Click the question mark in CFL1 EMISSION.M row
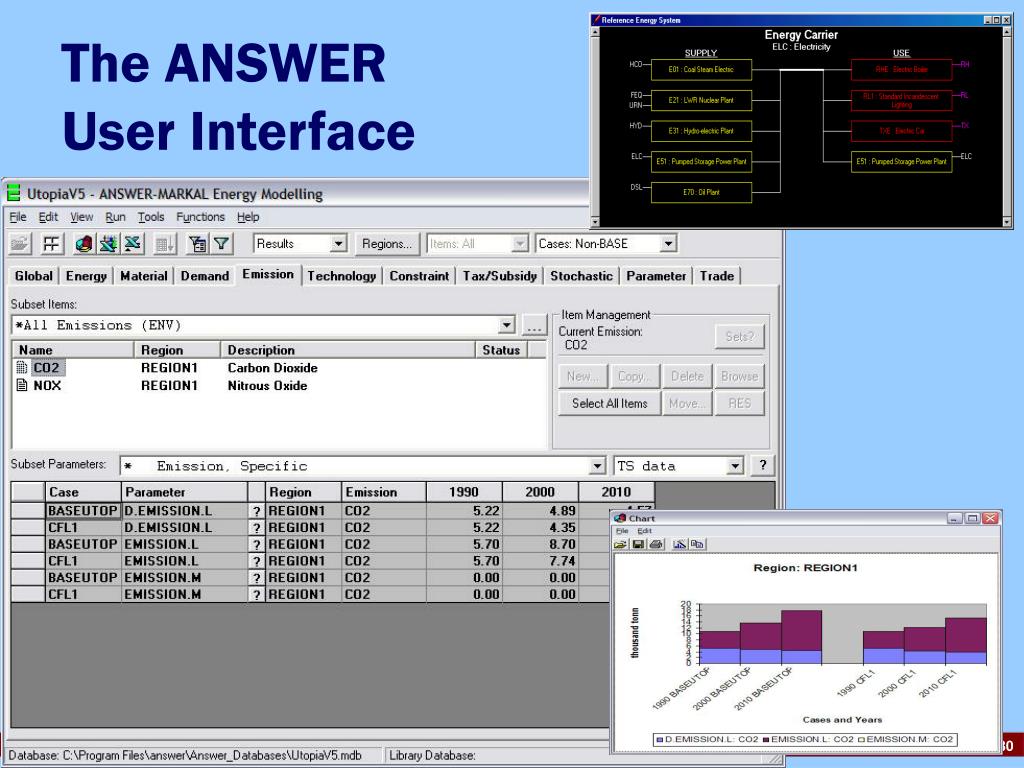1024x768 pixels. 257,595
